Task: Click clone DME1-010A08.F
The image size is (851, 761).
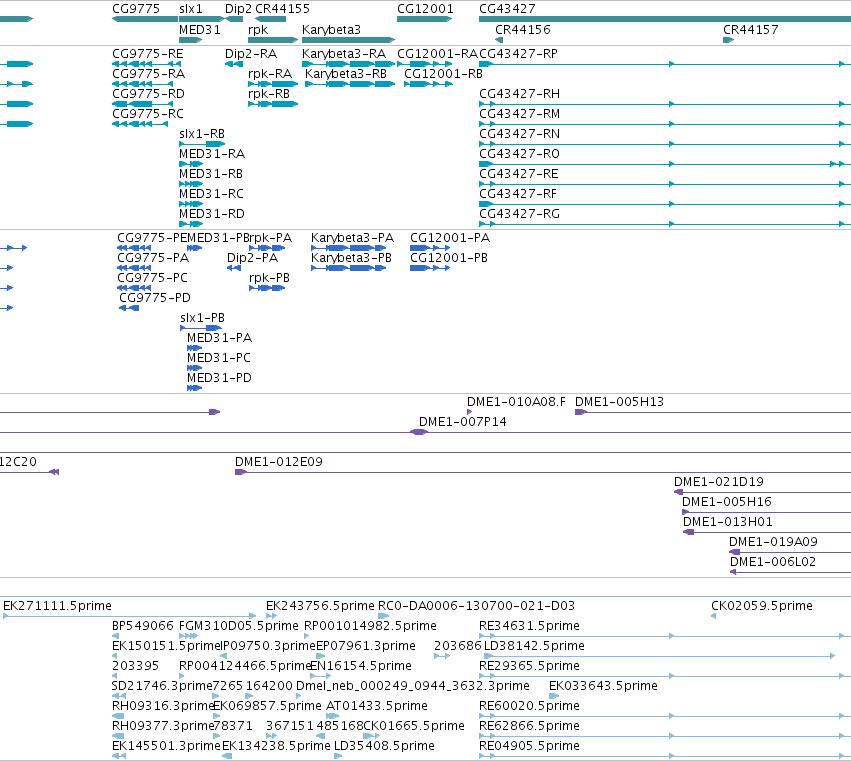Action: pyautogui.click(x=469, y=412)
